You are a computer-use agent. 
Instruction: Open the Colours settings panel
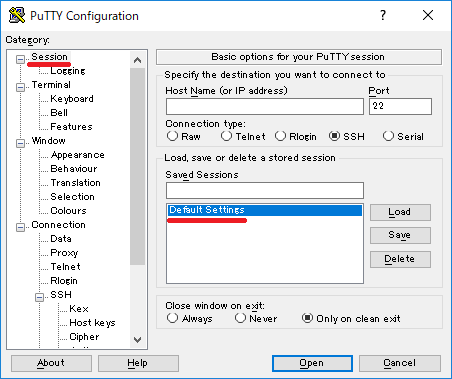coord(68,211)
